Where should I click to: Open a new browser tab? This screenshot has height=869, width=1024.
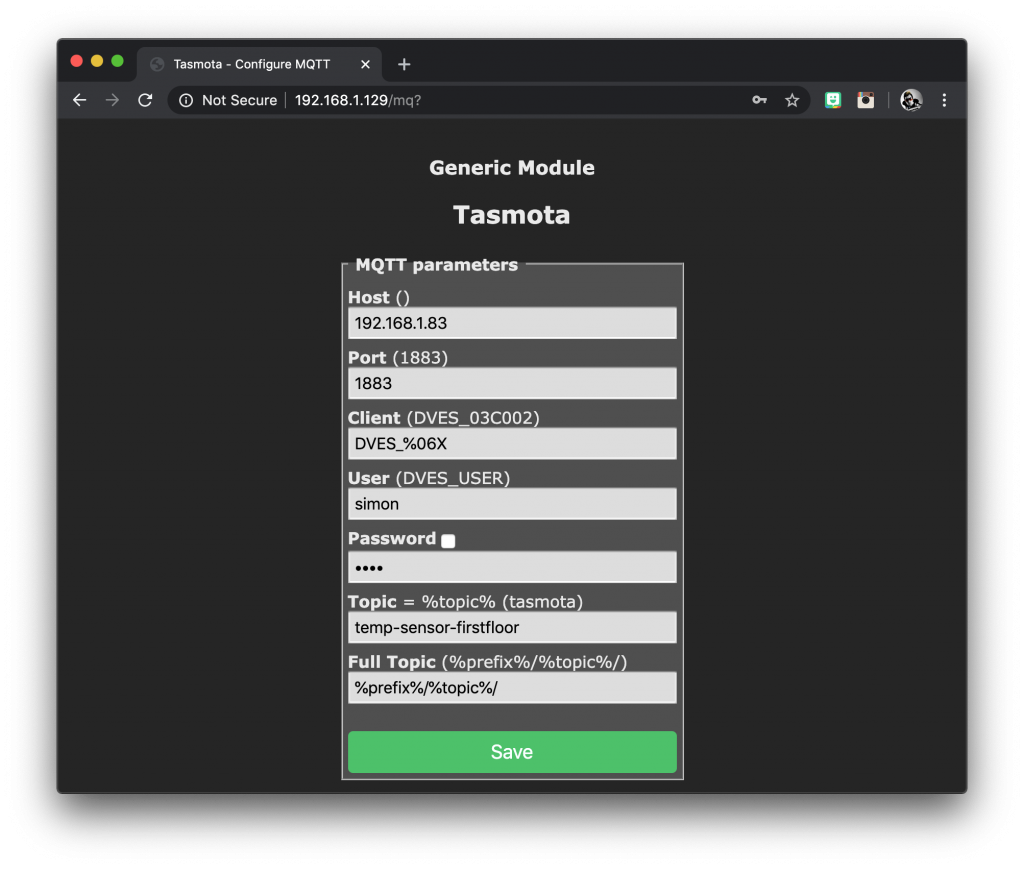[x=404, y=64]
